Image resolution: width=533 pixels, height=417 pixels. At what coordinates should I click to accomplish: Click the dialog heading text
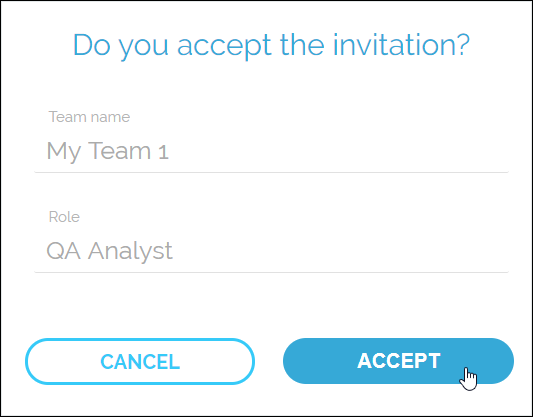(271, 45)
